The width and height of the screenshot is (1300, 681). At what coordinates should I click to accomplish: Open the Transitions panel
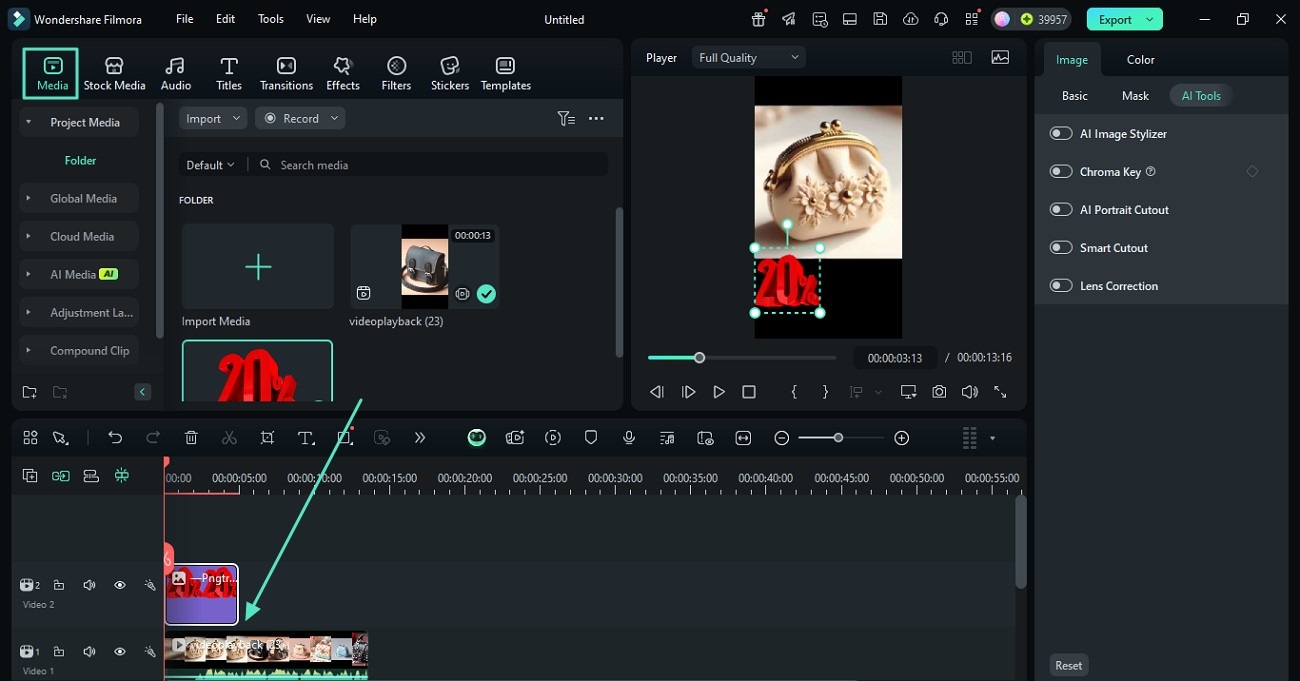click(x=286, y=74)
